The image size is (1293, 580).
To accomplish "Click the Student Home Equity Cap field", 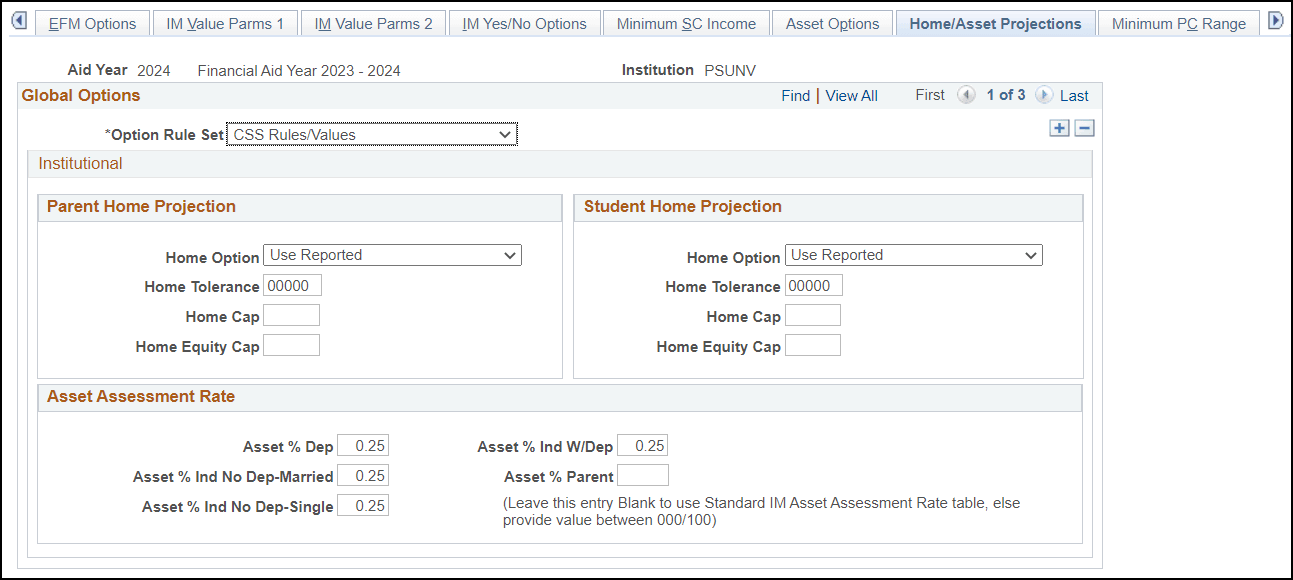I will 813,345.
